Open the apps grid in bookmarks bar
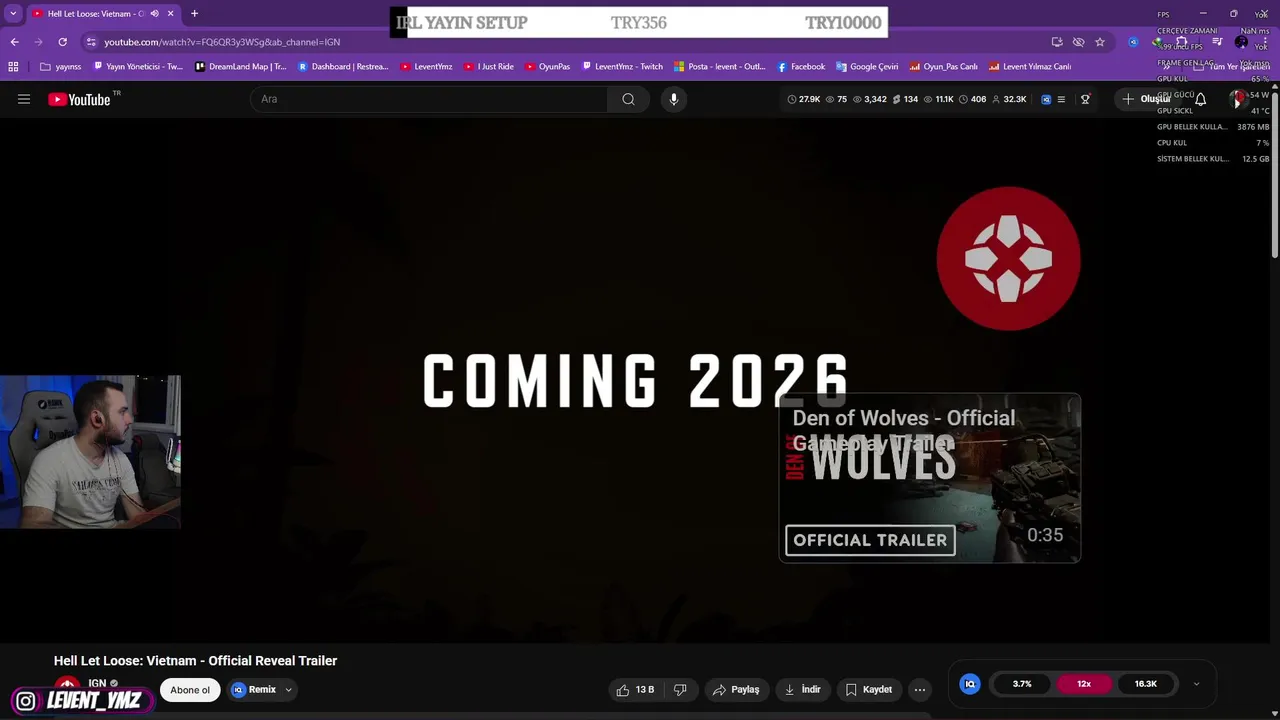This screenshot has height=720, width=1280. click(13, 67)
